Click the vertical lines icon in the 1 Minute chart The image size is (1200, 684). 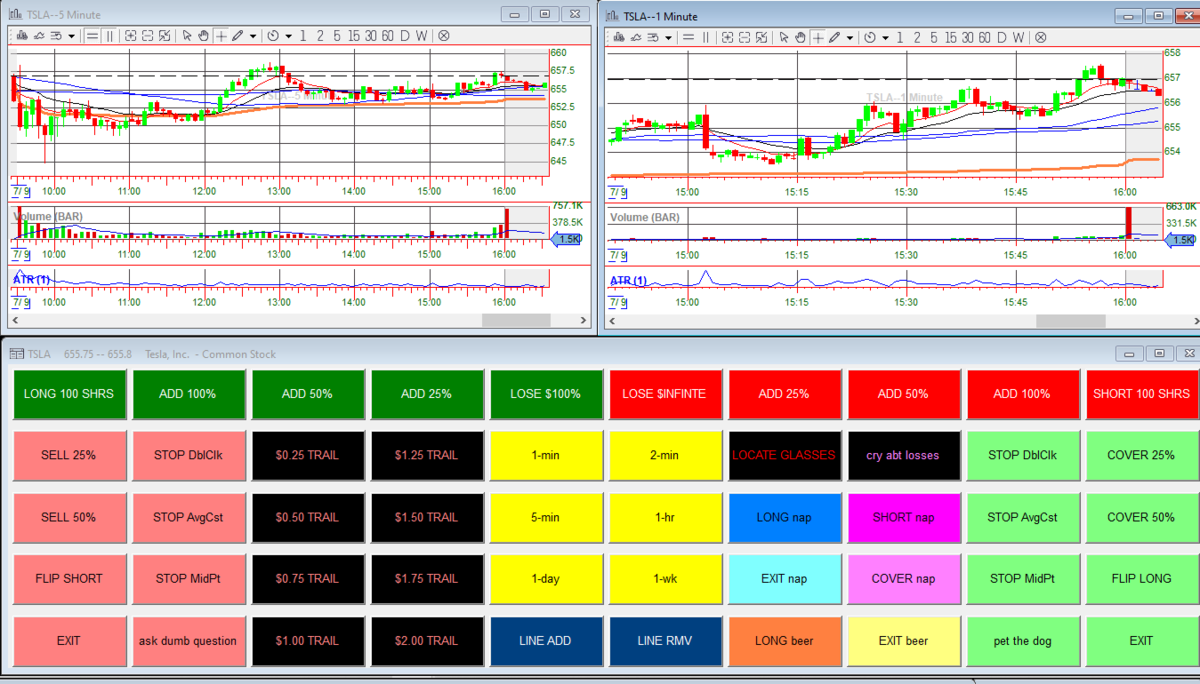pos(705,37)
